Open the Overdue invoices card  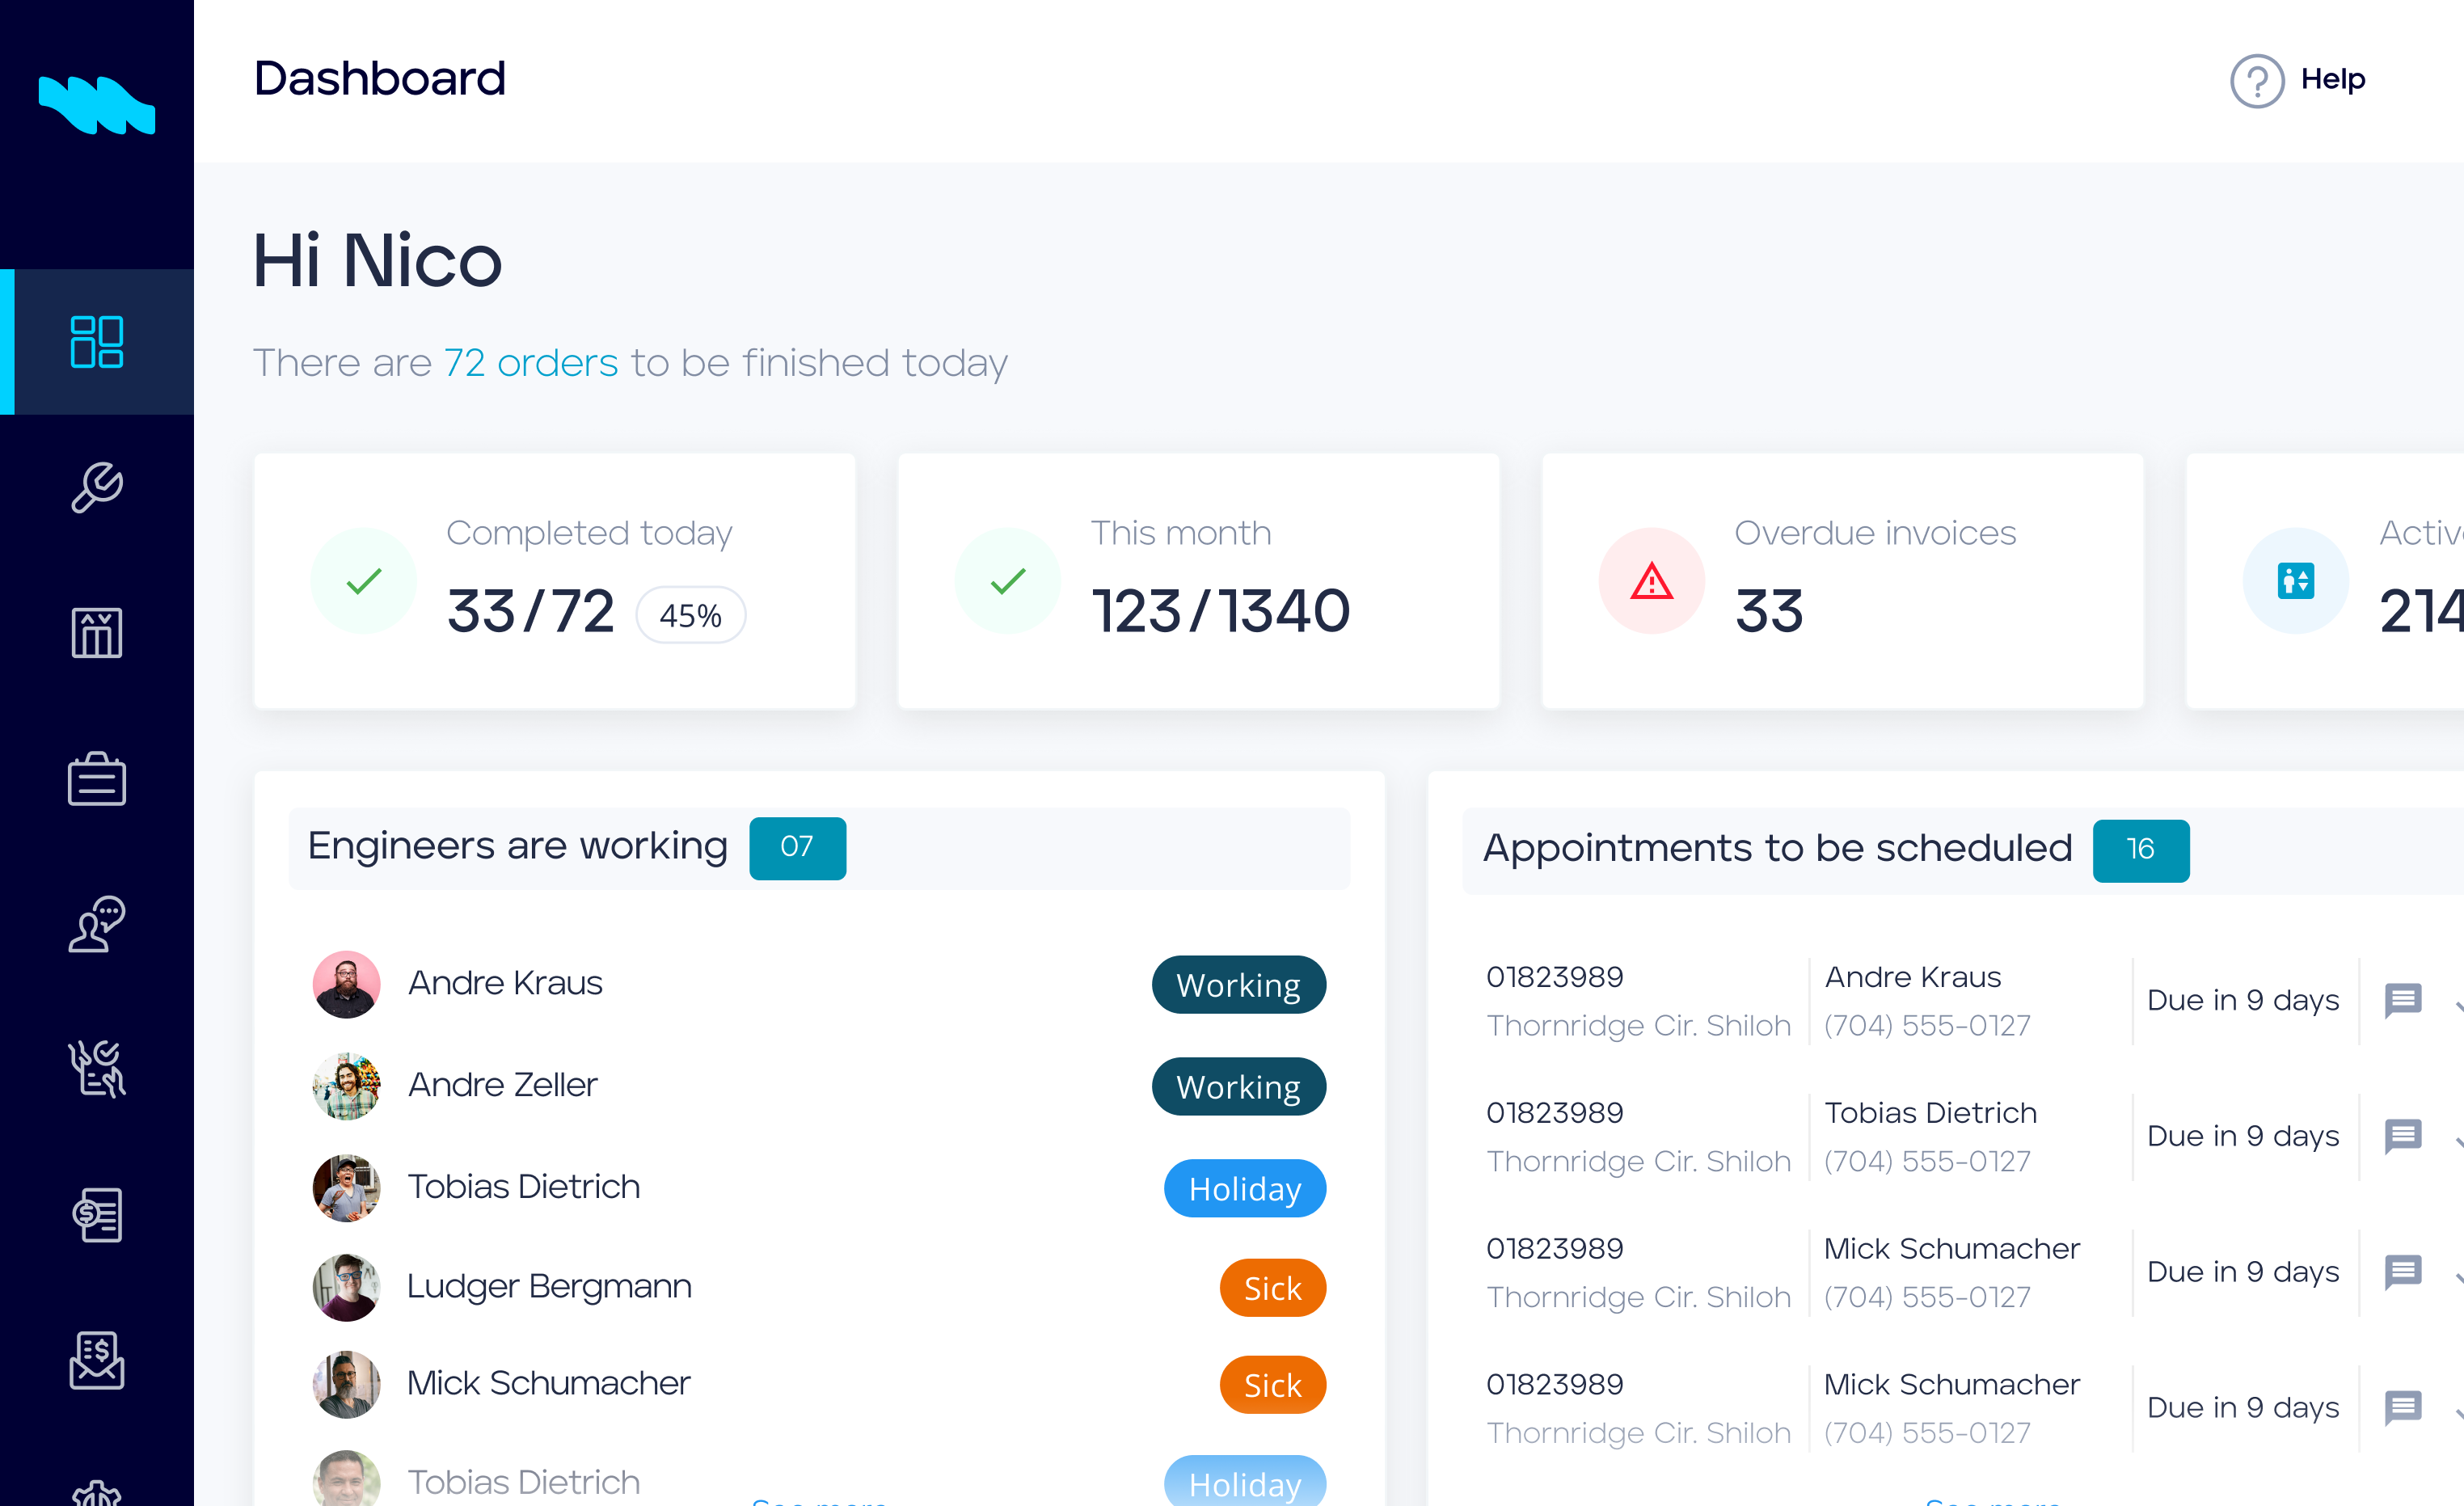(x=1842, y=581)
